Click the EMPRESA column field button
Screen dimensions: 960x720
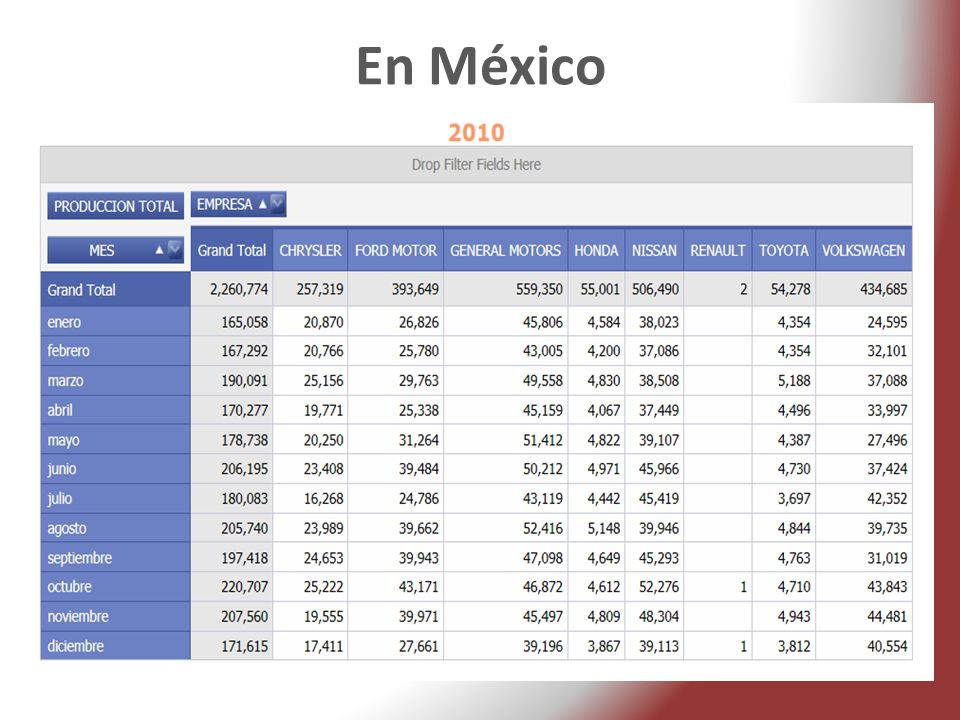tap(238, 204)
